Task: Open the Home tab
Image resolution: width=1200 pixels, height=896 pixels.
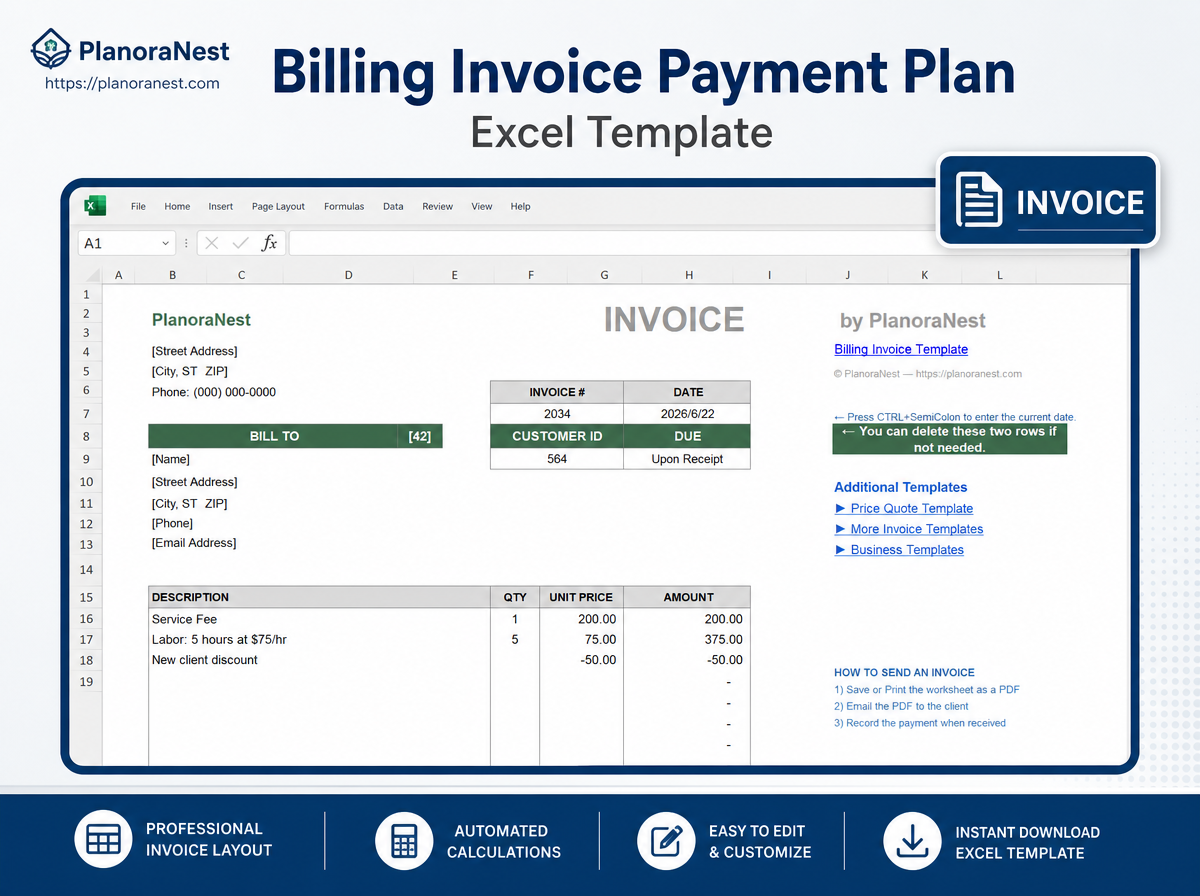Action: 177,206
